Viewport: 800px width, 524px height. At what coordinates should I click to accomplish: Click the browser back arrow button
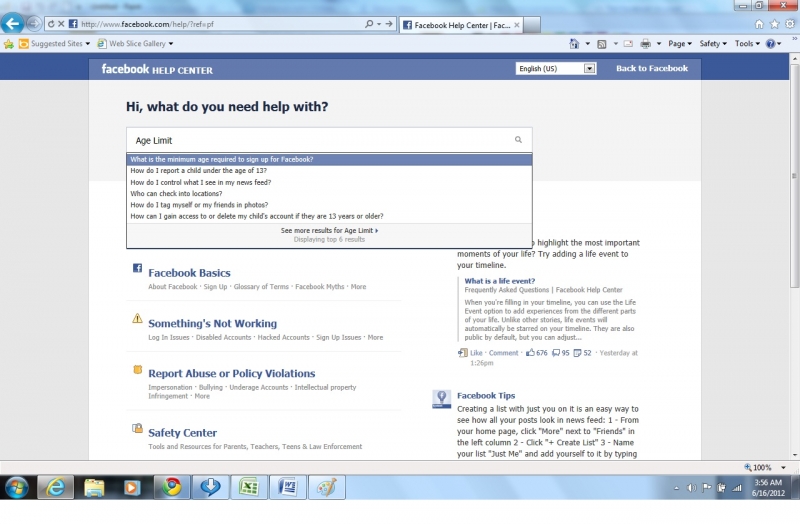click(13, 23)
